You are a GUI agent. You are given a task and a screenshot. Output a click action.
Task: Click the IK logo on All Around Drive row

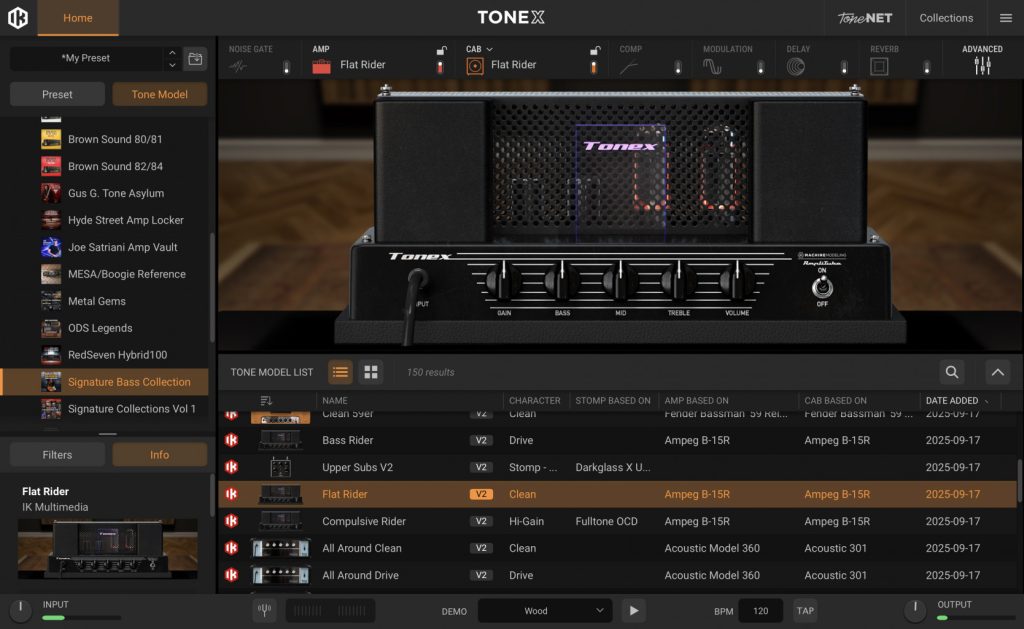pos(231,575)
